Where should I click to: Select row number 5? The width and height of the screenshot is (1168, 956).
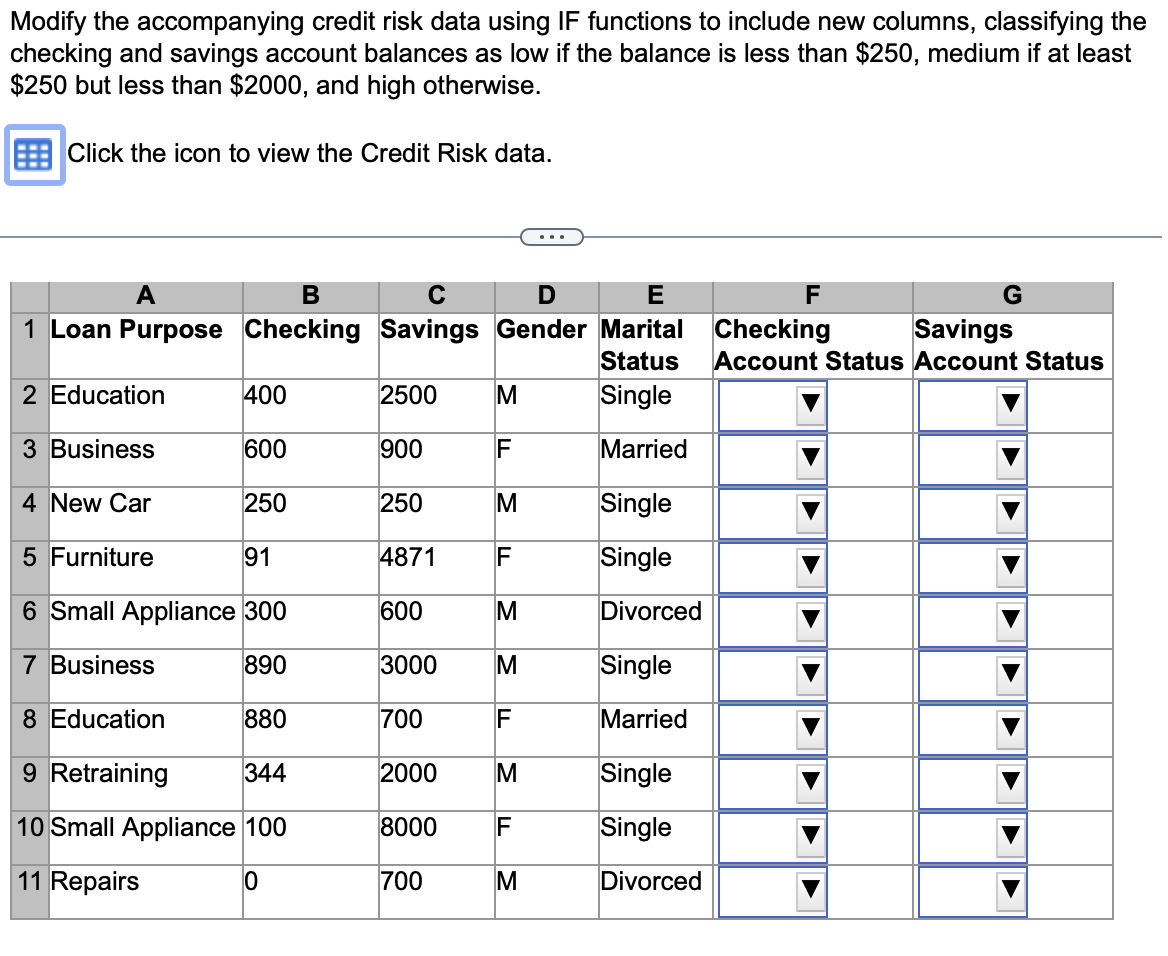(27, 558)
